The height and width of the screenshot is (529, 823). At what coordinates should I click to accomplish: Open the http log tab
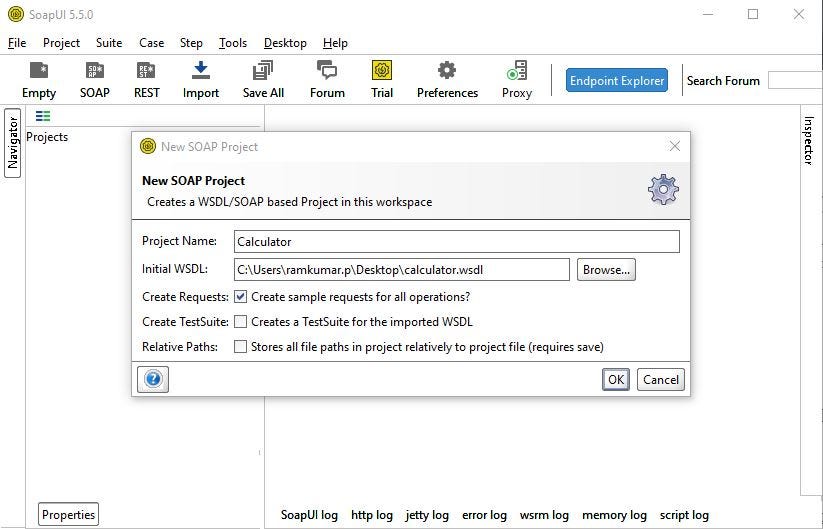point(372,515)
